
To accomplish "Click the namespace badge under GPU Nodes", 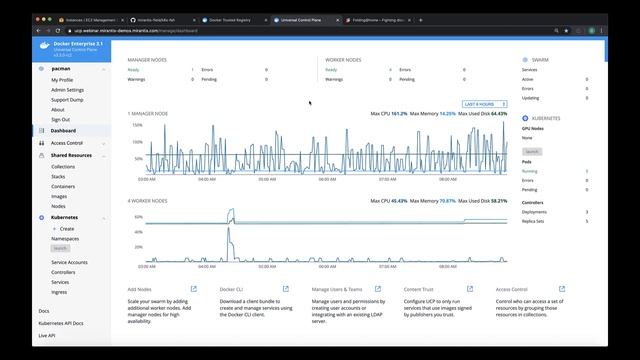I will 532,151.
